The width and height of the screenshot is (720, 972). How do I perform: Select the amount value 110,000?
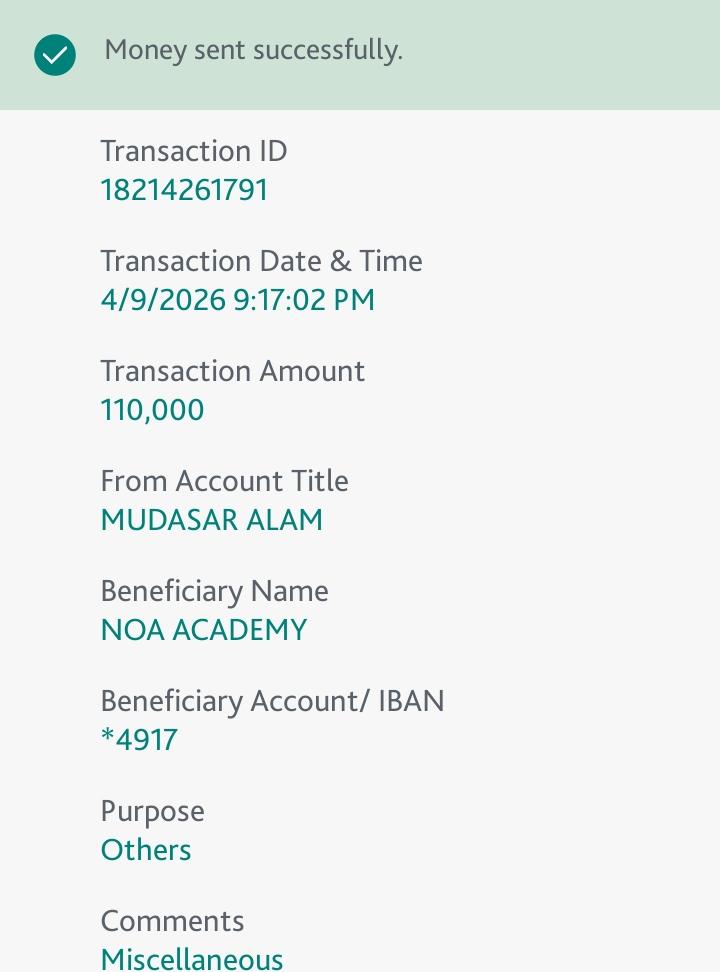tap(152, 410)
